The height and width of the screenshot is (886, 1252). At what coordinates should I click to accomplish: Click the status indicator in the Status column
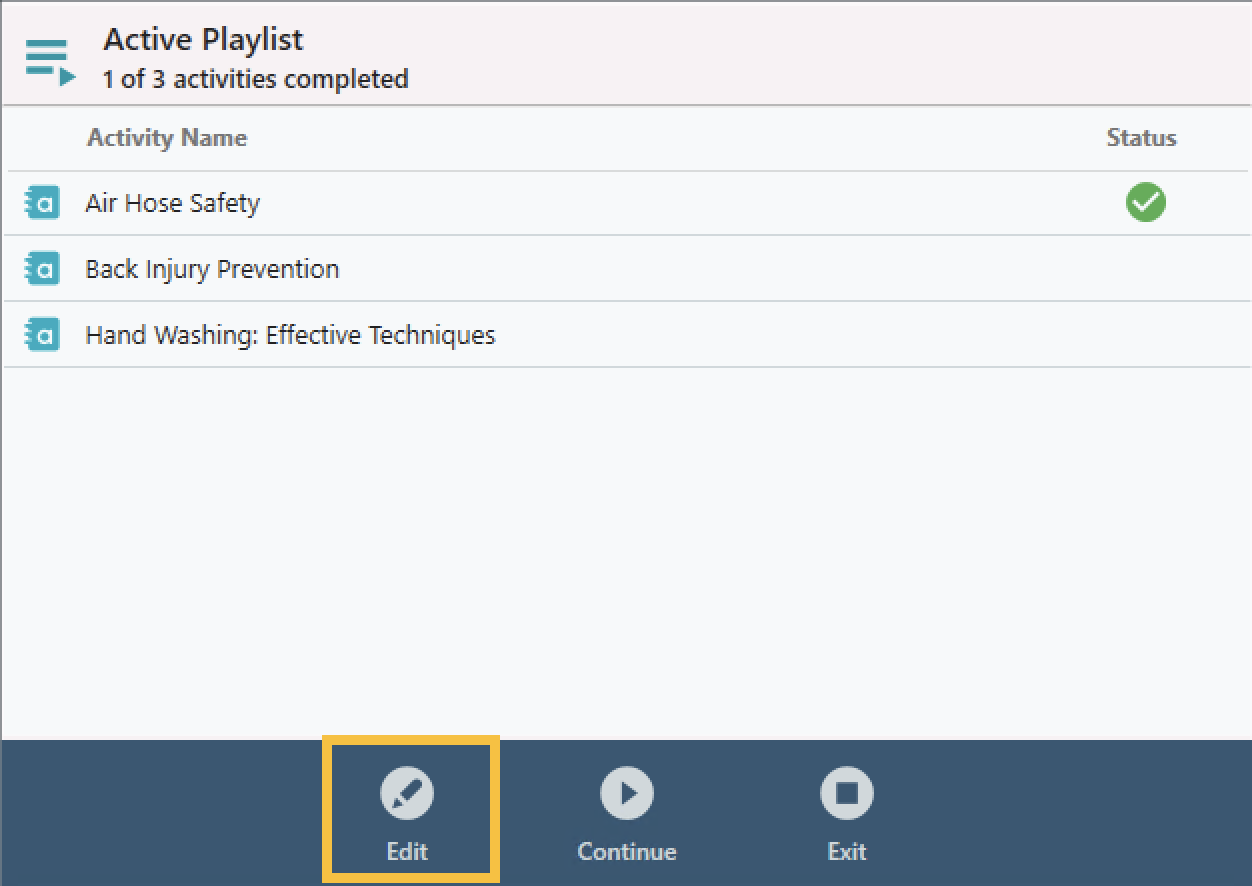pos(1144,202)
